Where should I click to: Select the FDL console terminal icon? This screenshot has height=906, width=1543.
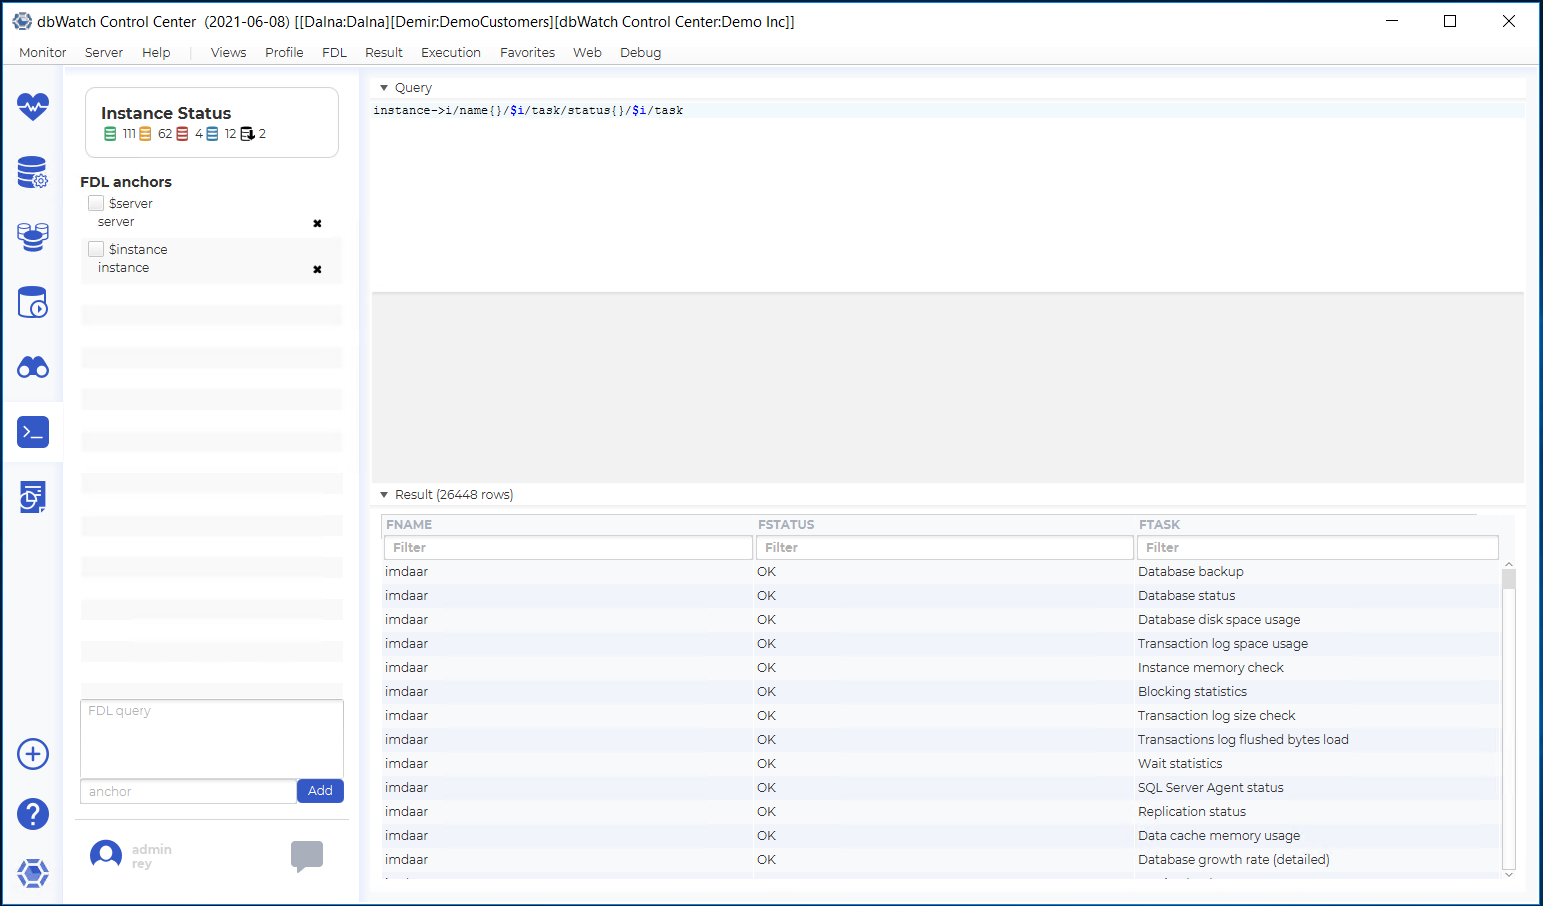[x=33, y=432]
